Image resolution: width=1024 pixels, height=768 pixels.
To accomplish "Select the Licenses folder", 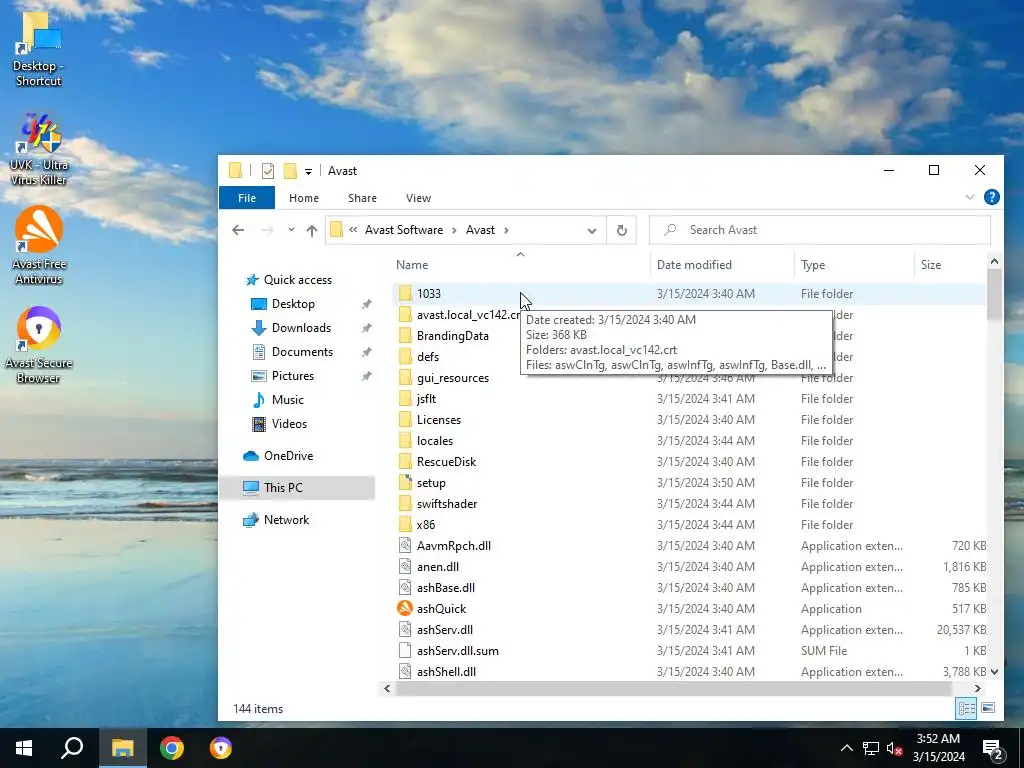I will tap(439, 419).
